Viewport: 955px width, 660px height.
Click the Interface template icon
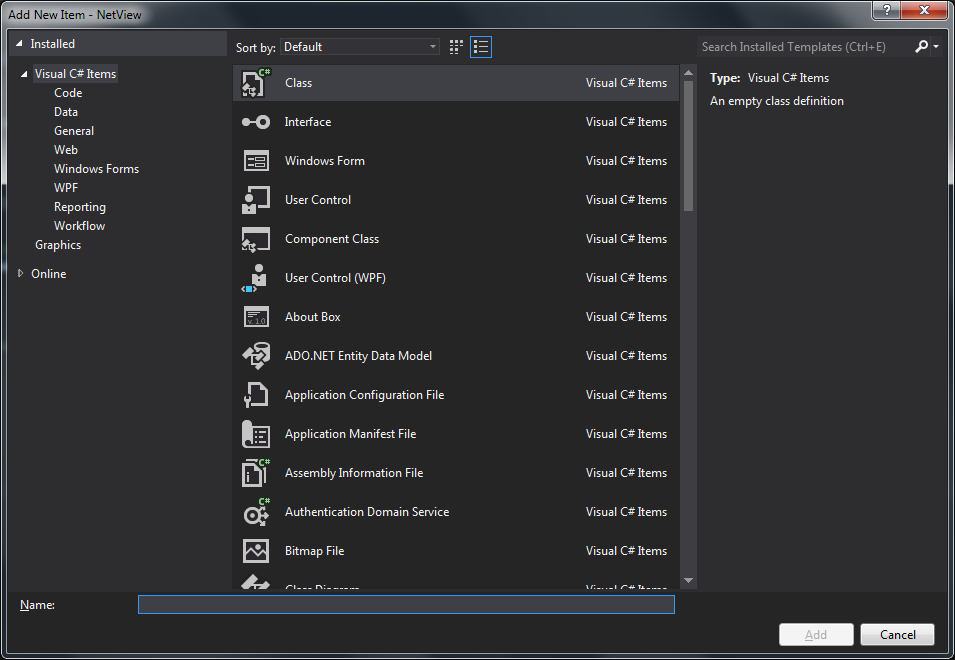pyautogui.click(x=255, y=121)
